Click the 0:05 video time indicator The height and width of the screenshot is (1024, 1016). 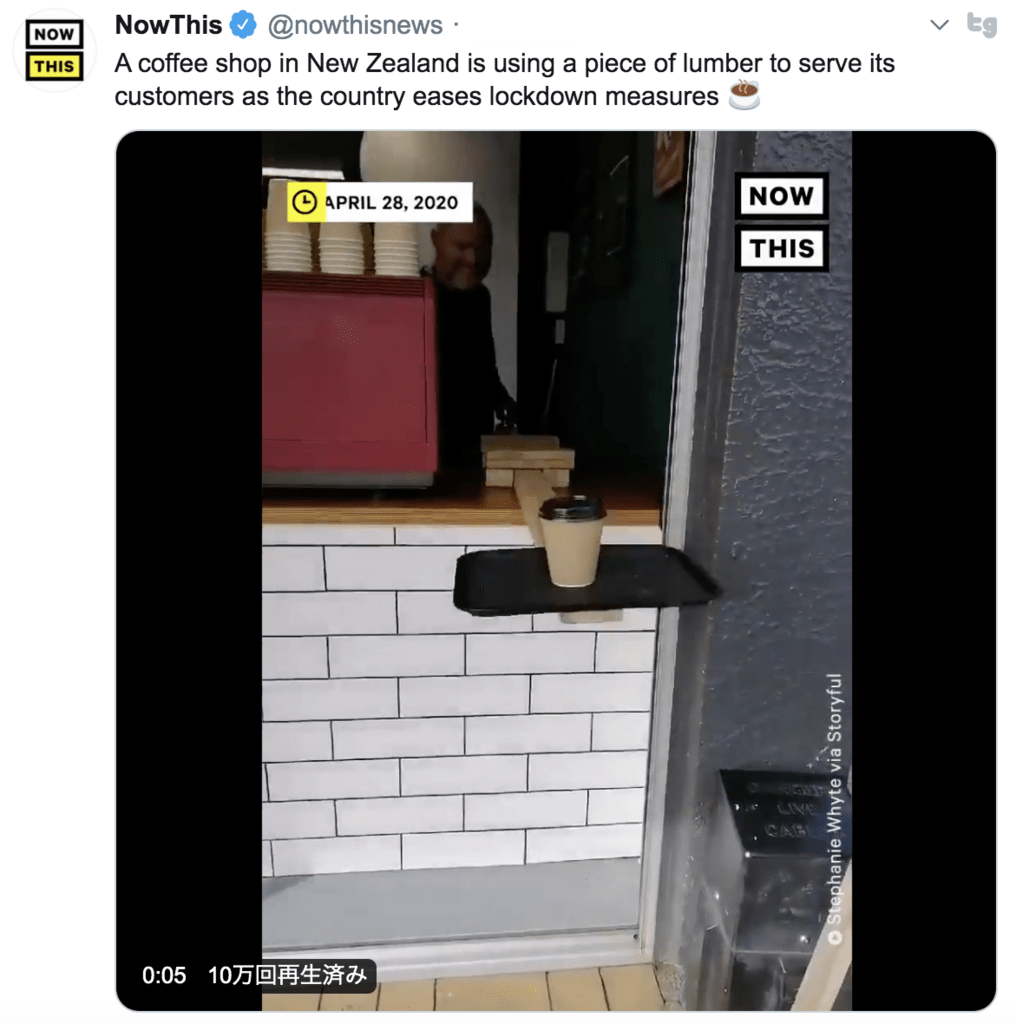tap(164, 975)
